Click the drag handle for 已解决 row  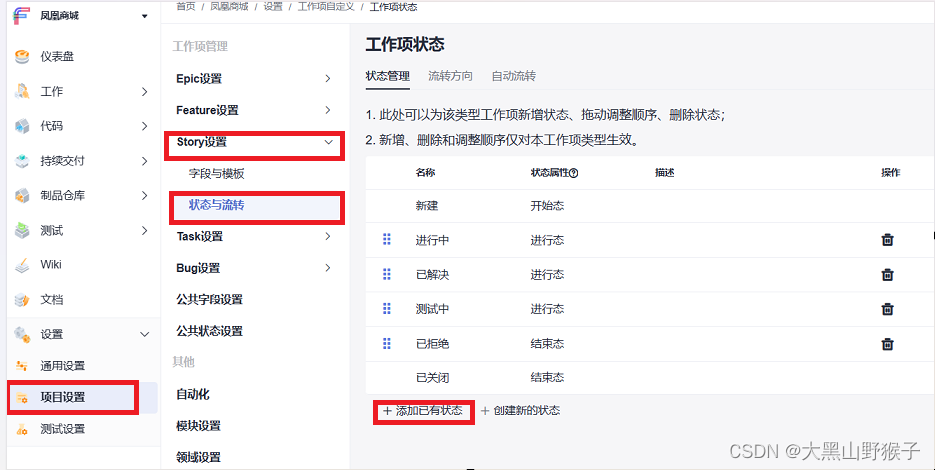386,274
